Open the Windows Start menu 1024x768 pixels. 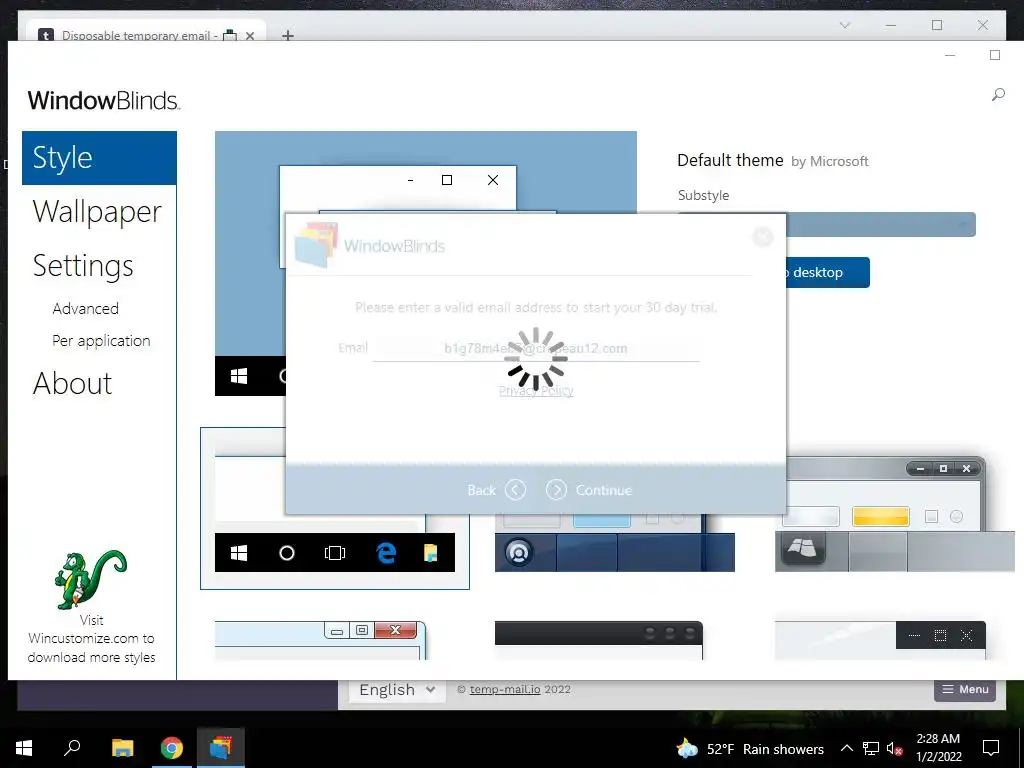pos(24,748)
